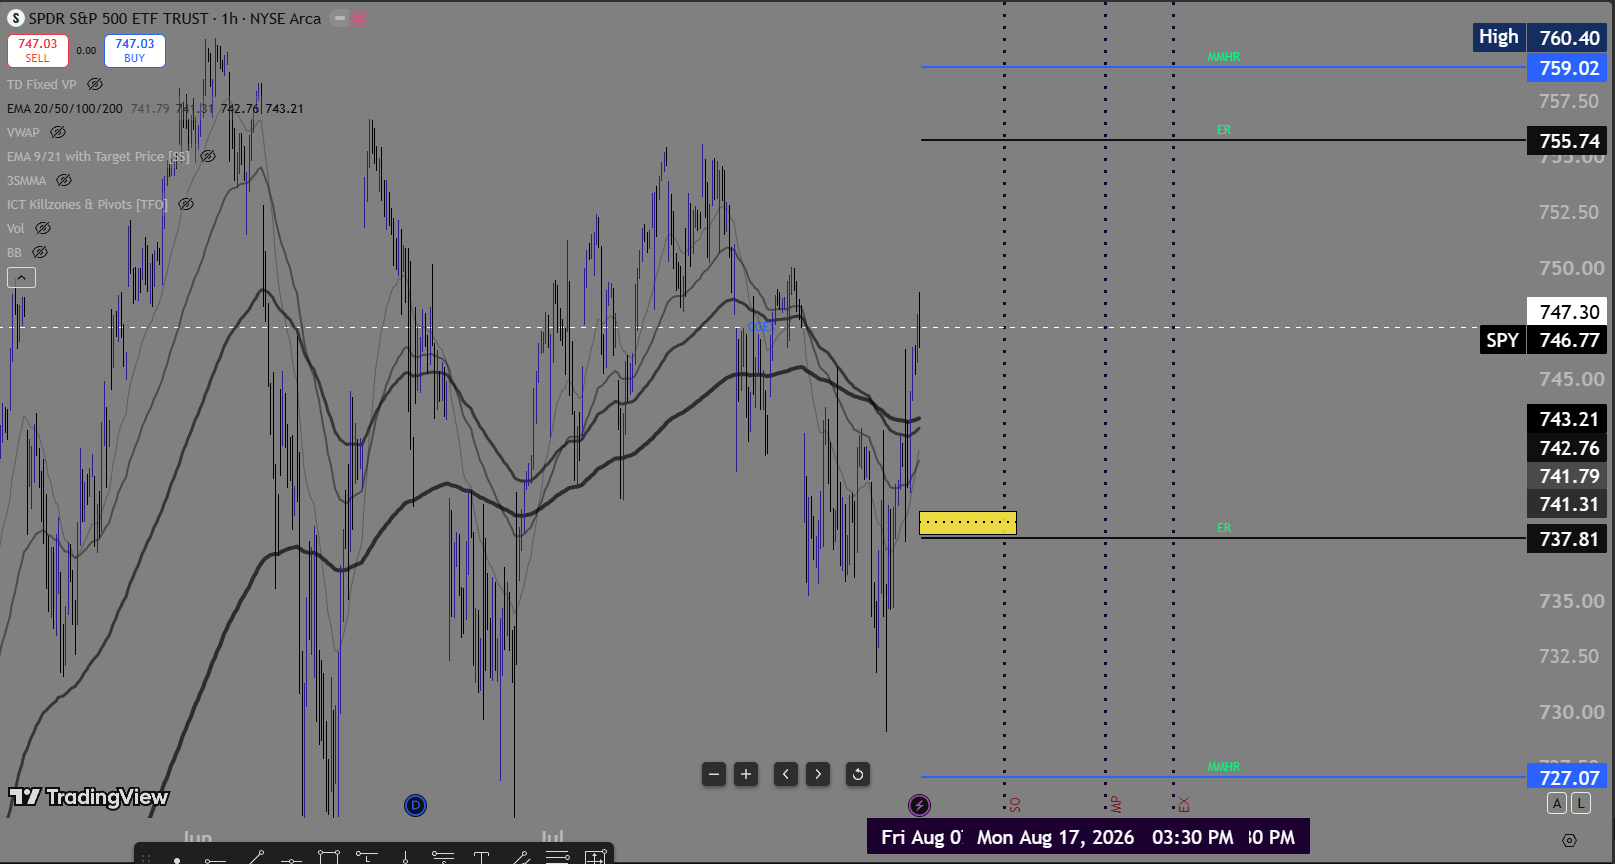Select the EMA 9/21 with Target Price label
1615x864 pixels.
pos(98,156)
